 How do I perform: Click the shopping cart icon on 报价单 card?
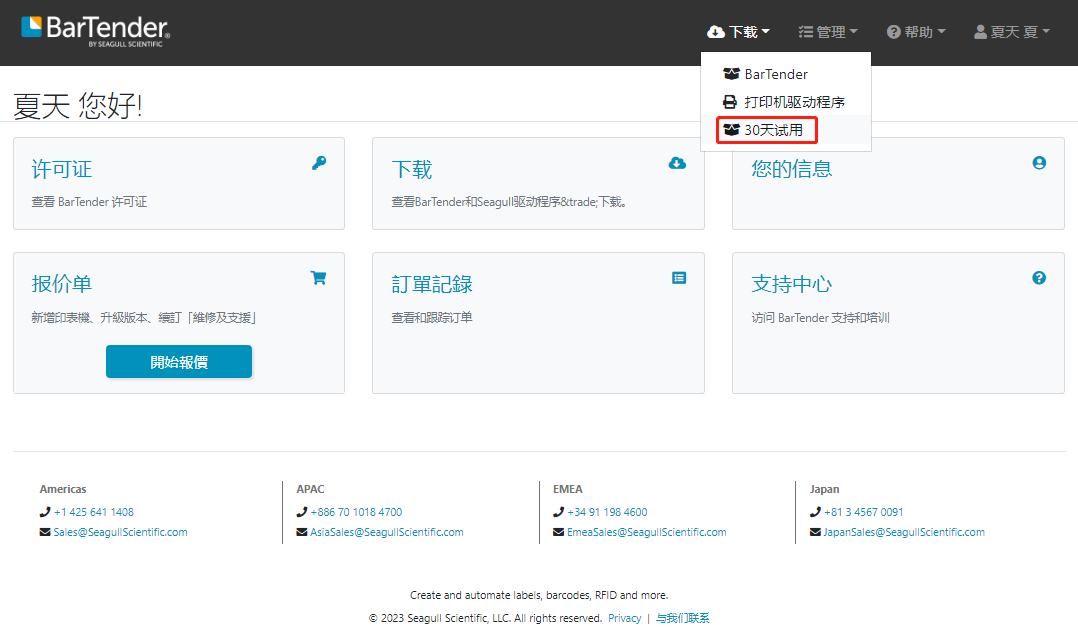point(318,278)
